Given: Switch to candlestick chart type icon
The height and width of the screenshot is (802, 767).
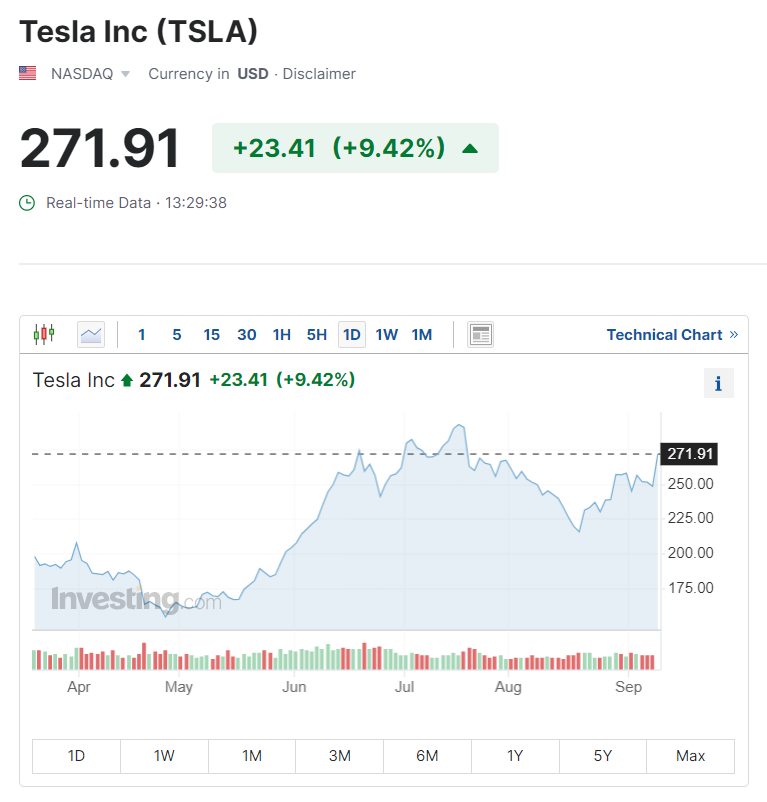Looking at the screenshot, I should pos(44,334).
